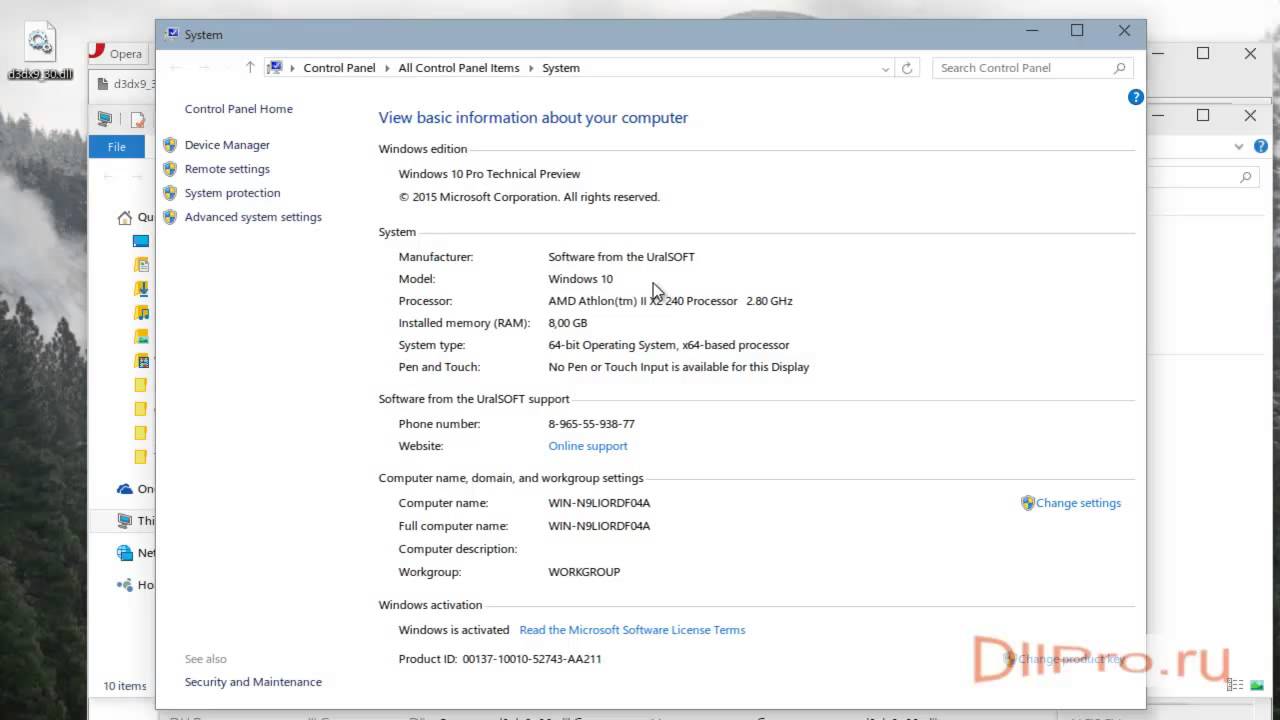The height and width of the screenshot is (720, 1280).
Task: Open Advanced system settings
Action: tap(253, 217)
